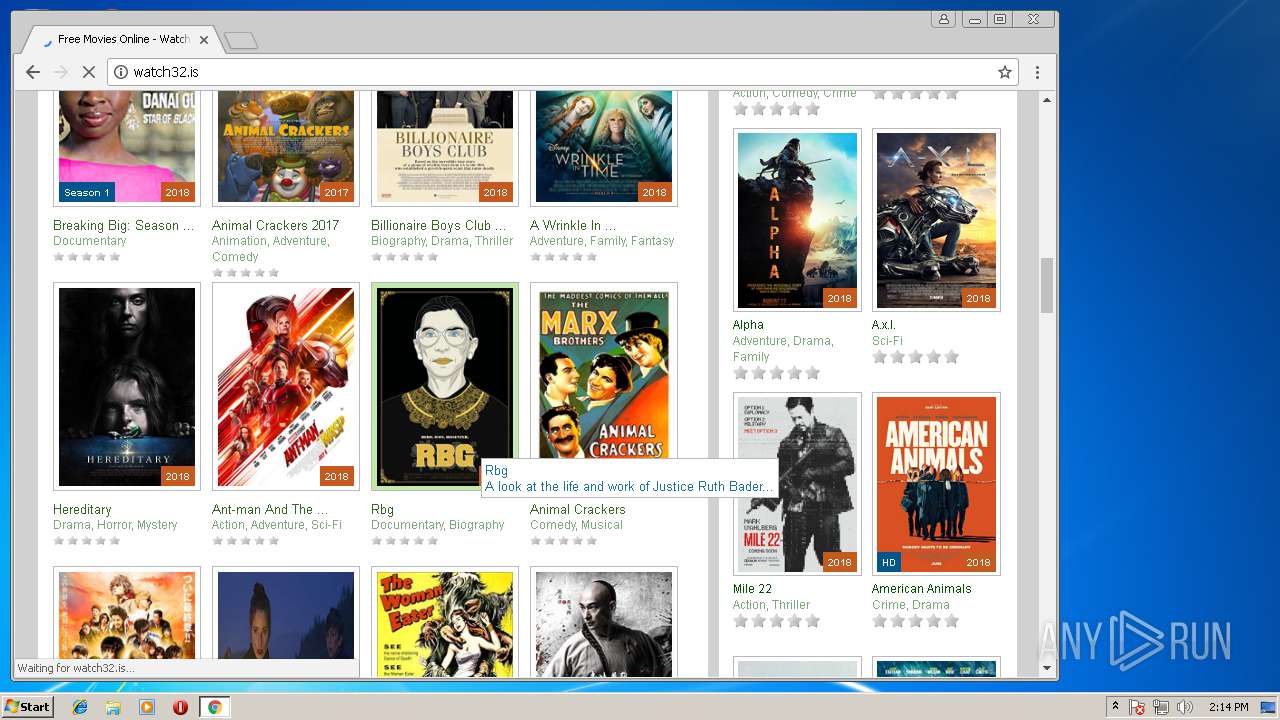1280x720 pixels.
Task: Open the Animal Crackers 2017 title link
Action: click(x=276, y=225)
